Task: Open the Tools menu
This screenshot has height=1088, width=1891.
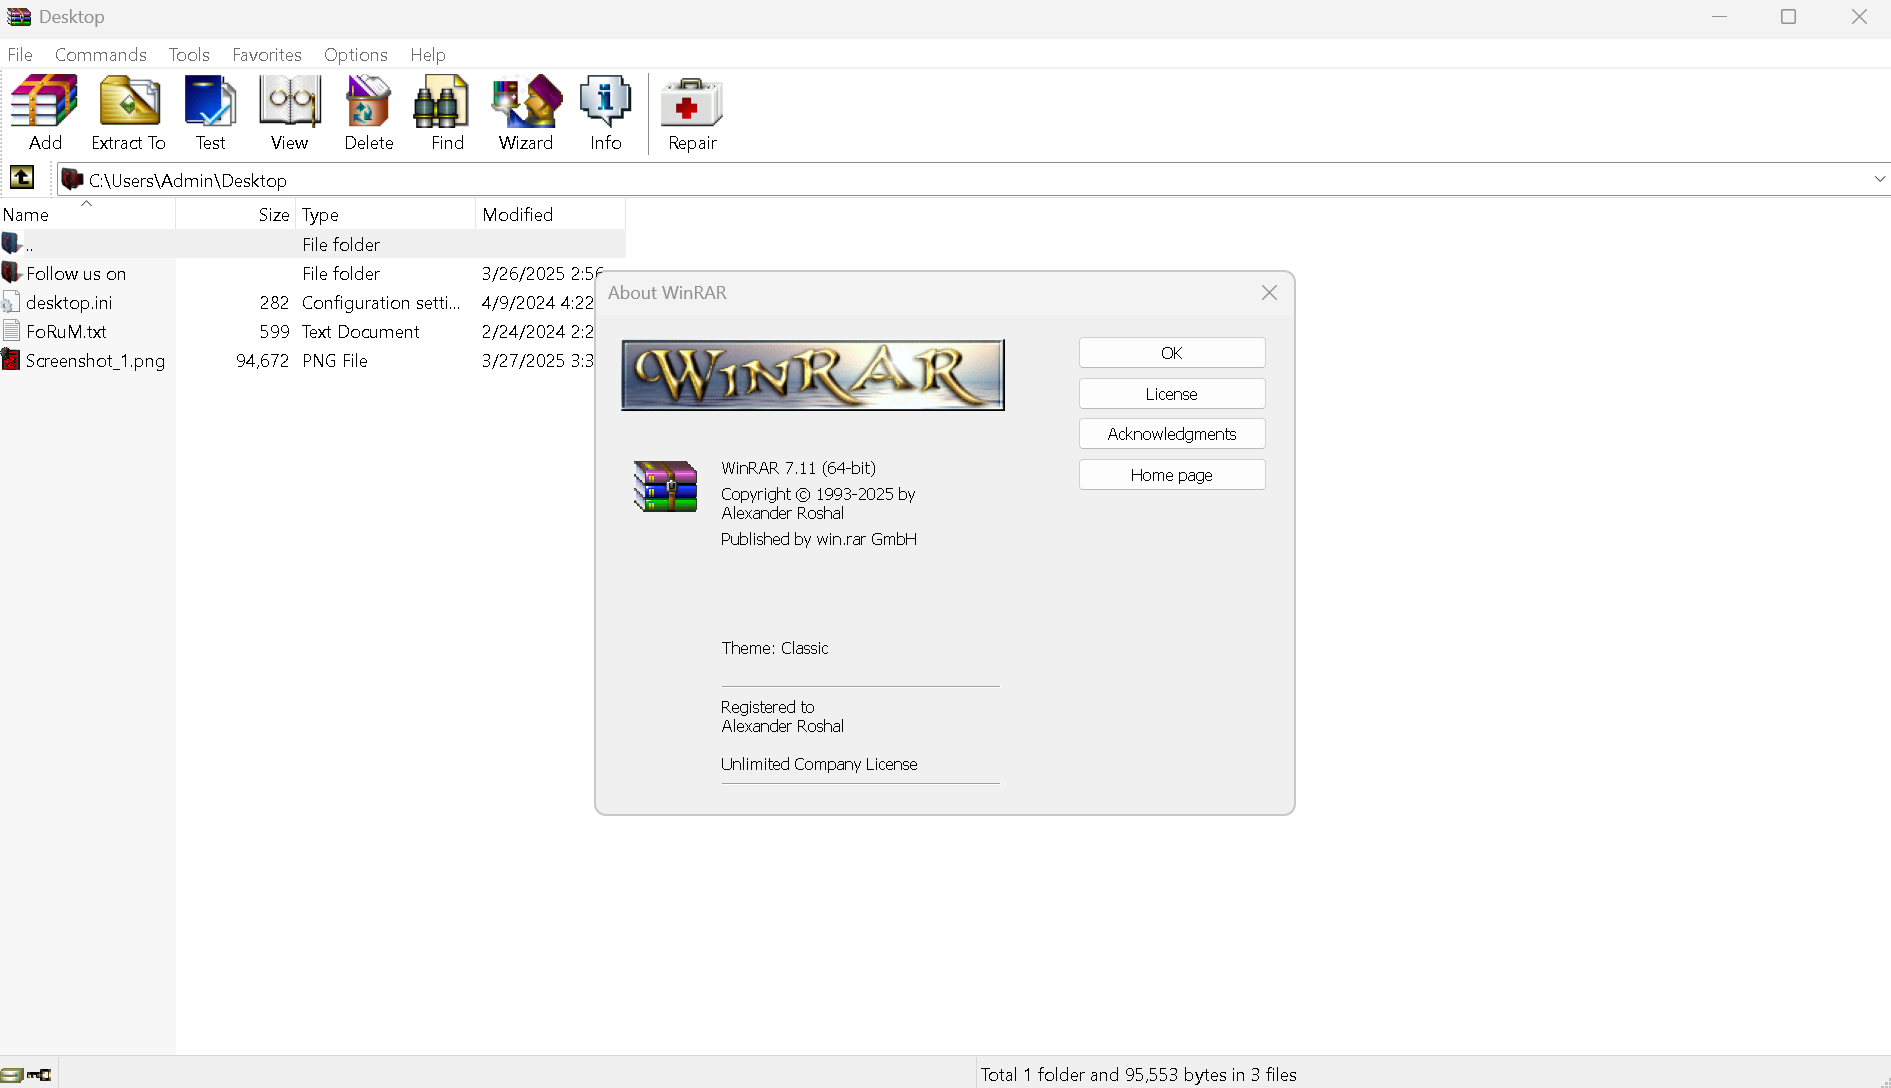Action: [x=189, y=55]
